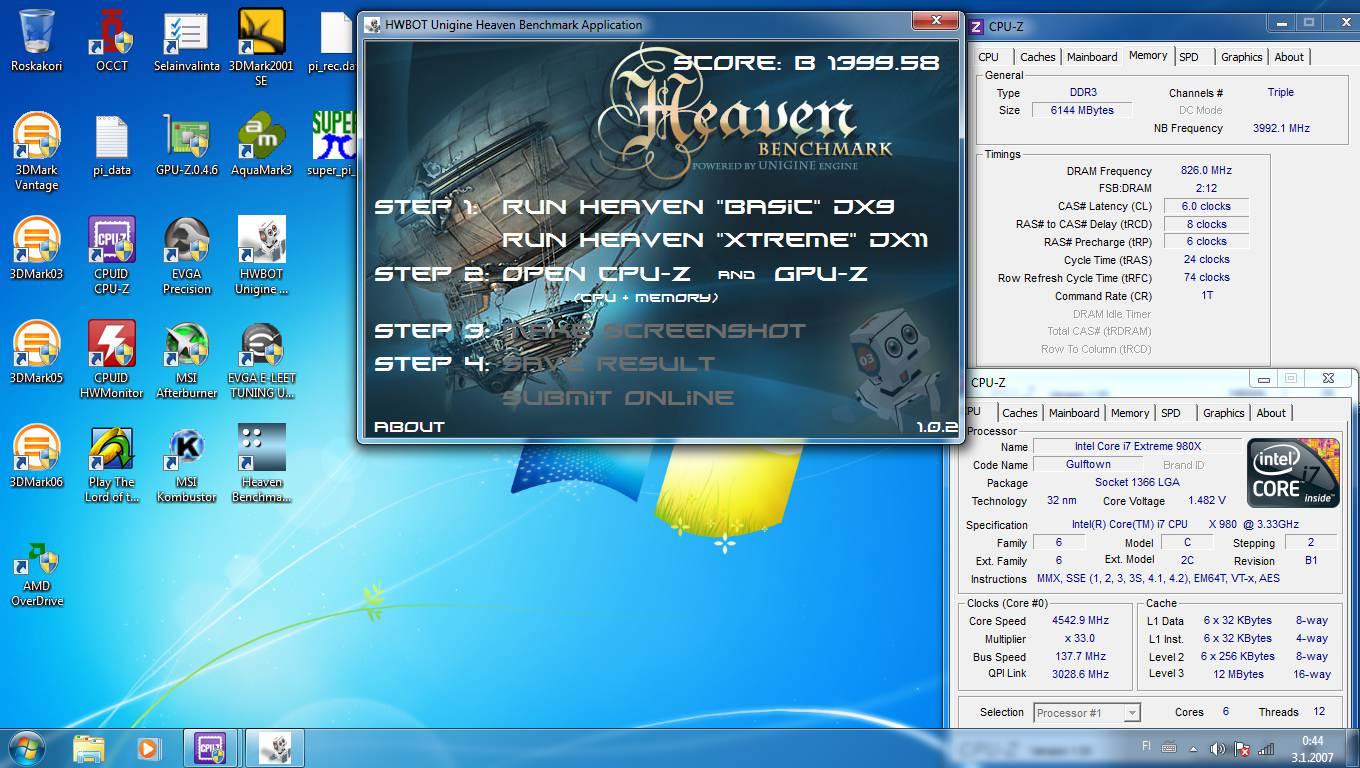Open the Heaven Benchmark desktop shortcut
This screenshot has height=768, width=1360.
261,463
